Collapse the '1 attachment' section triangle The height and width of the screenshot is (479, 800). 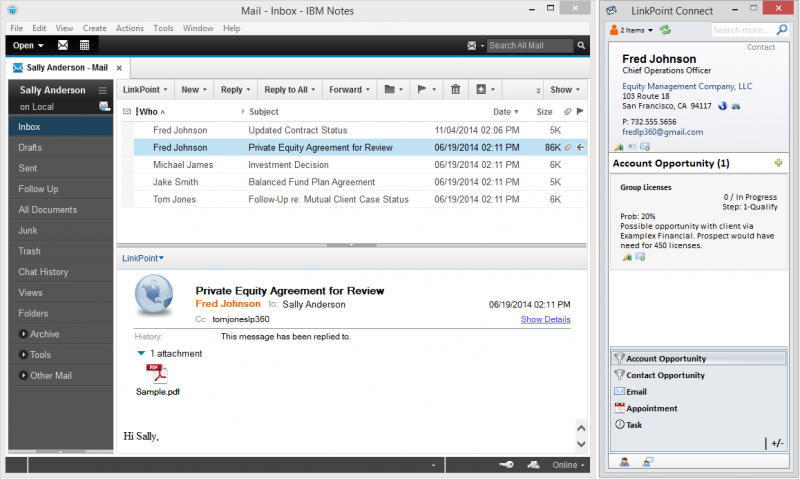tap(141, 354)
